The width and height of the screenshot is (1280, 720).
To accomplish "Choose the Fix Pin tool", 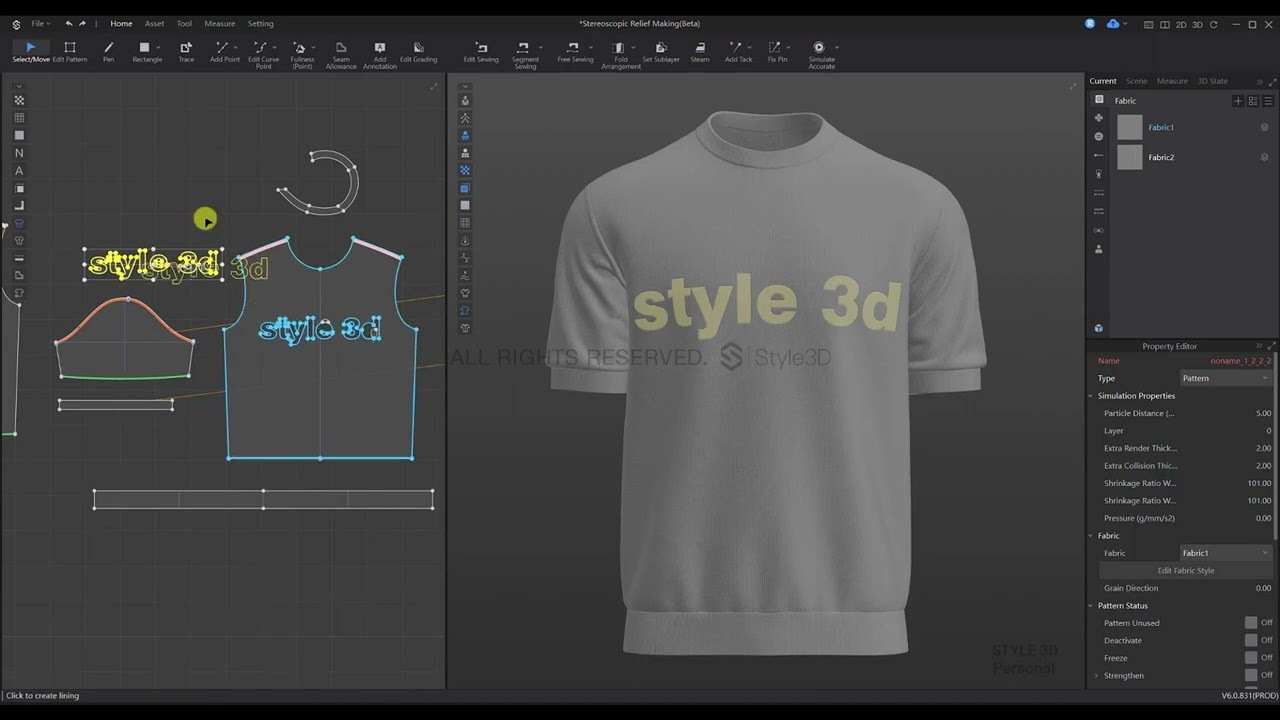I will pos(776,52).
